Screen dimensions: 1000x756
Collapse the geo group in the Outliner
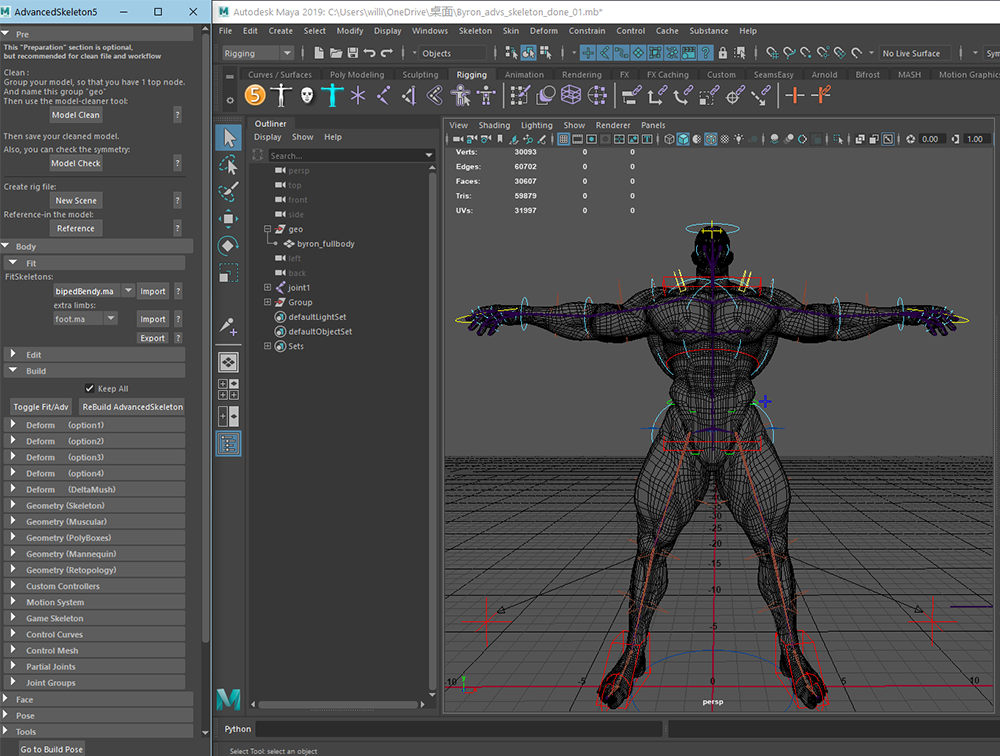(x=268, y=229)
